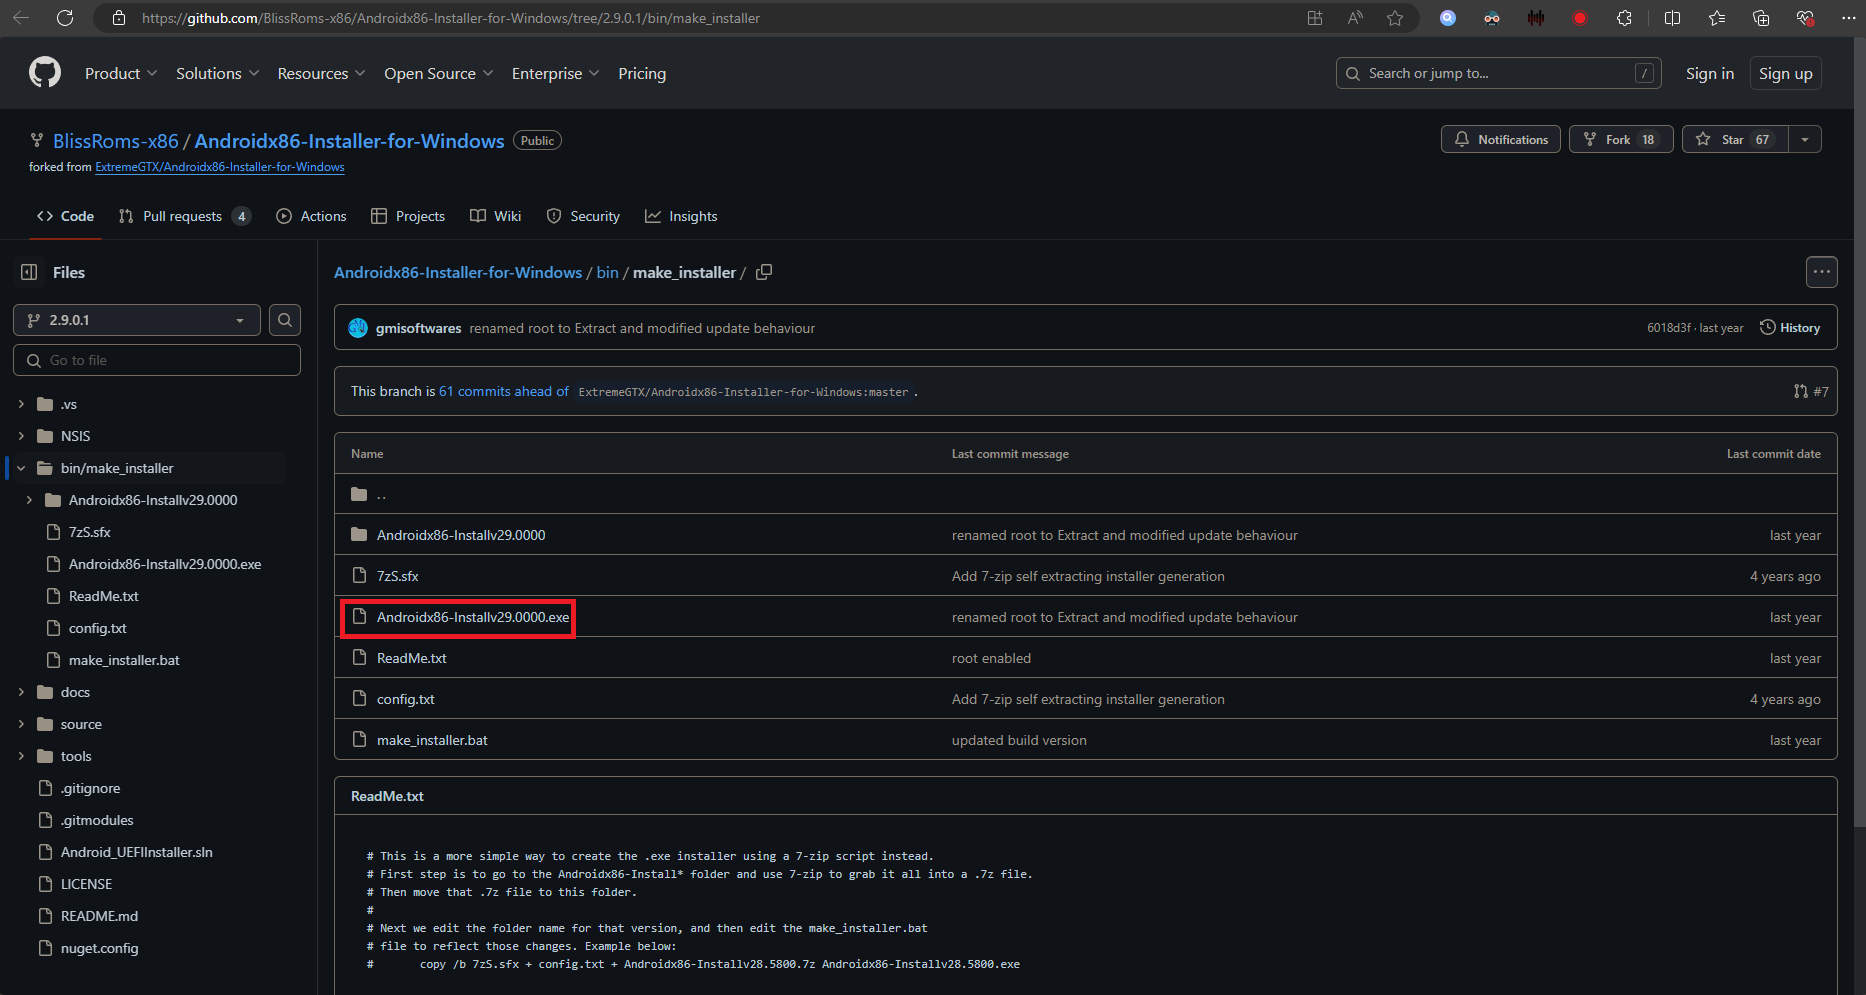Viewport: 1866px width, 995px height.
Task: Expand the Enterprise navigation dropdown
Action: (556, 73)
